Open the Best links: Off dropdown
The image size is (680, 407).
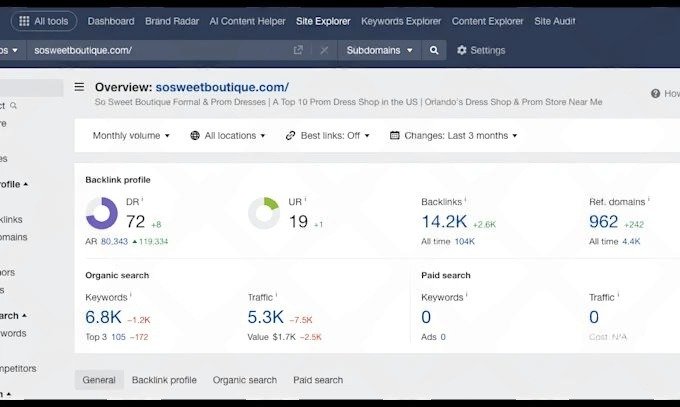tap(328, 135)
